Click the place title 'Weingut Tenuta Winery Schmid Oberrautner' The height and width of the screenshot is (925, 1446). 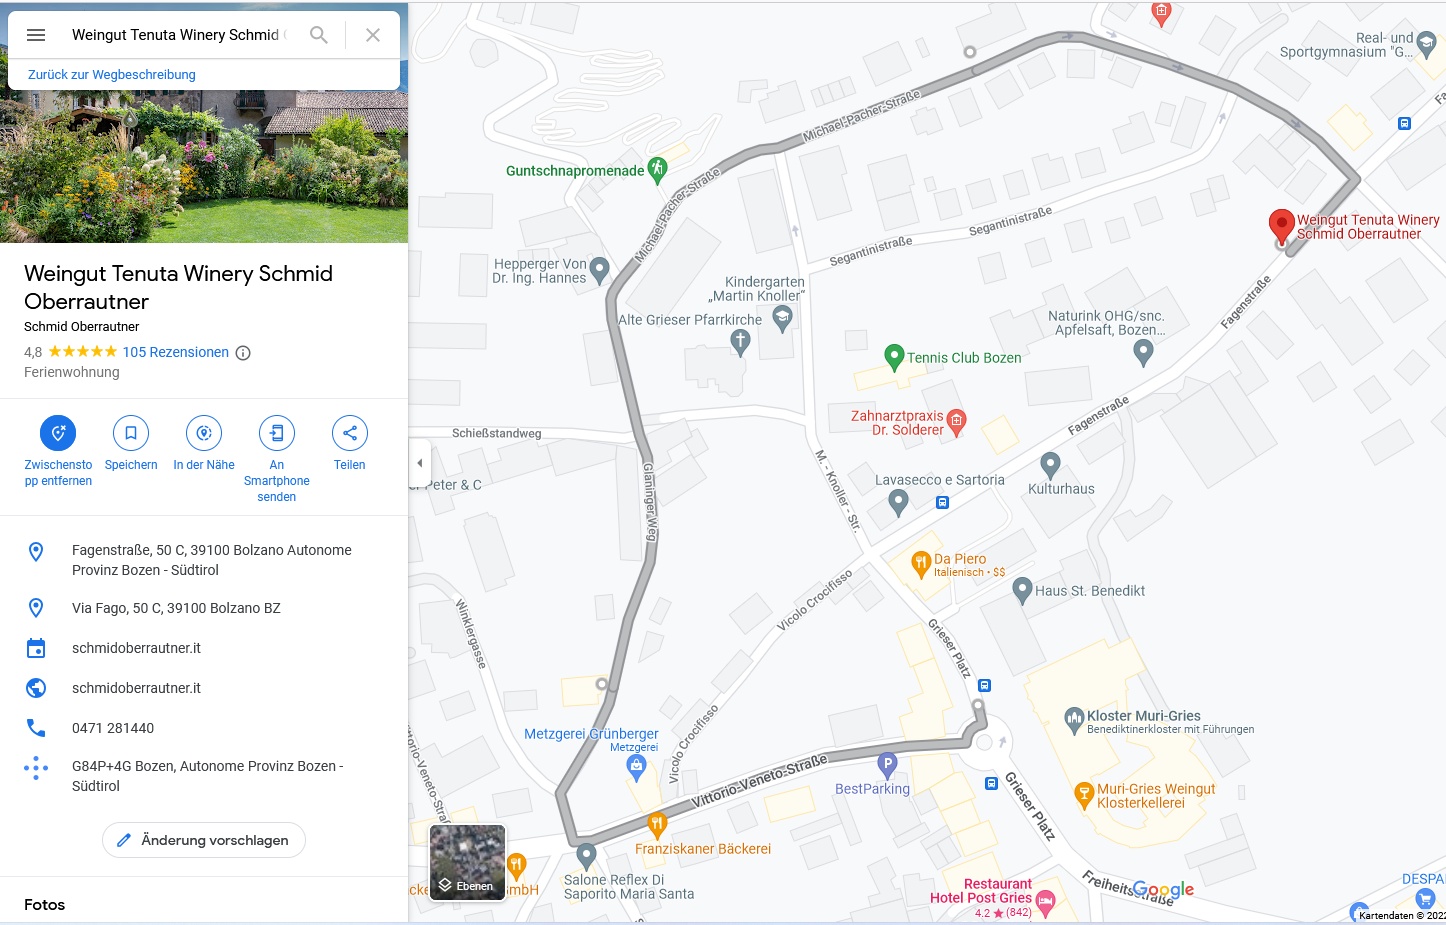pyautogui.click(x=178, y=287)
